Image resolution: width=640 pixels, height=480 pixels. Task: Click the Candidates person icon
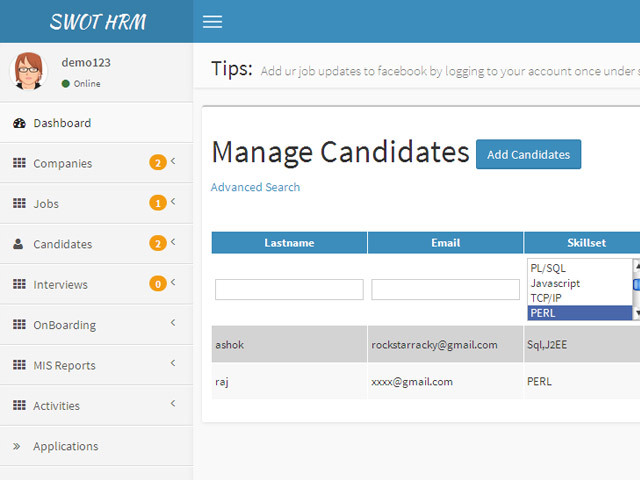[x=19, y=244]
